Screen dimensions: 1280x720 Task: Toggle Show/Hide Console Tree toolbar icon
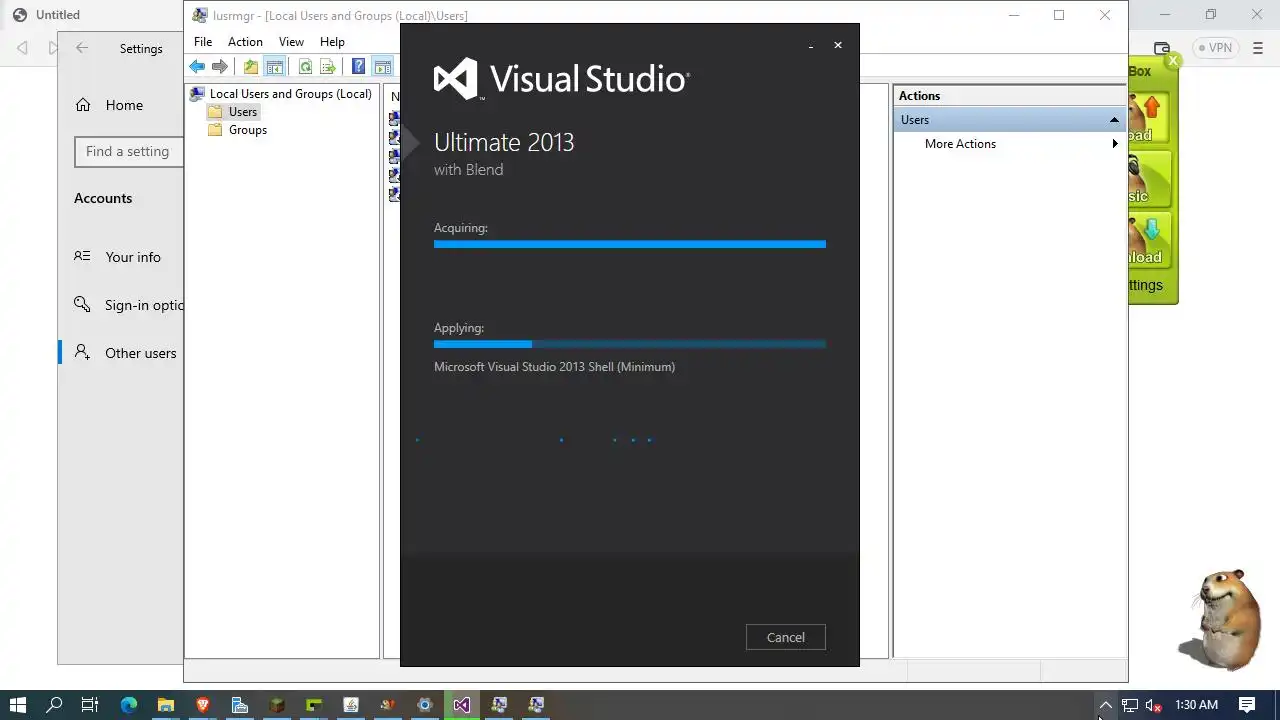[x=274, y=67]
